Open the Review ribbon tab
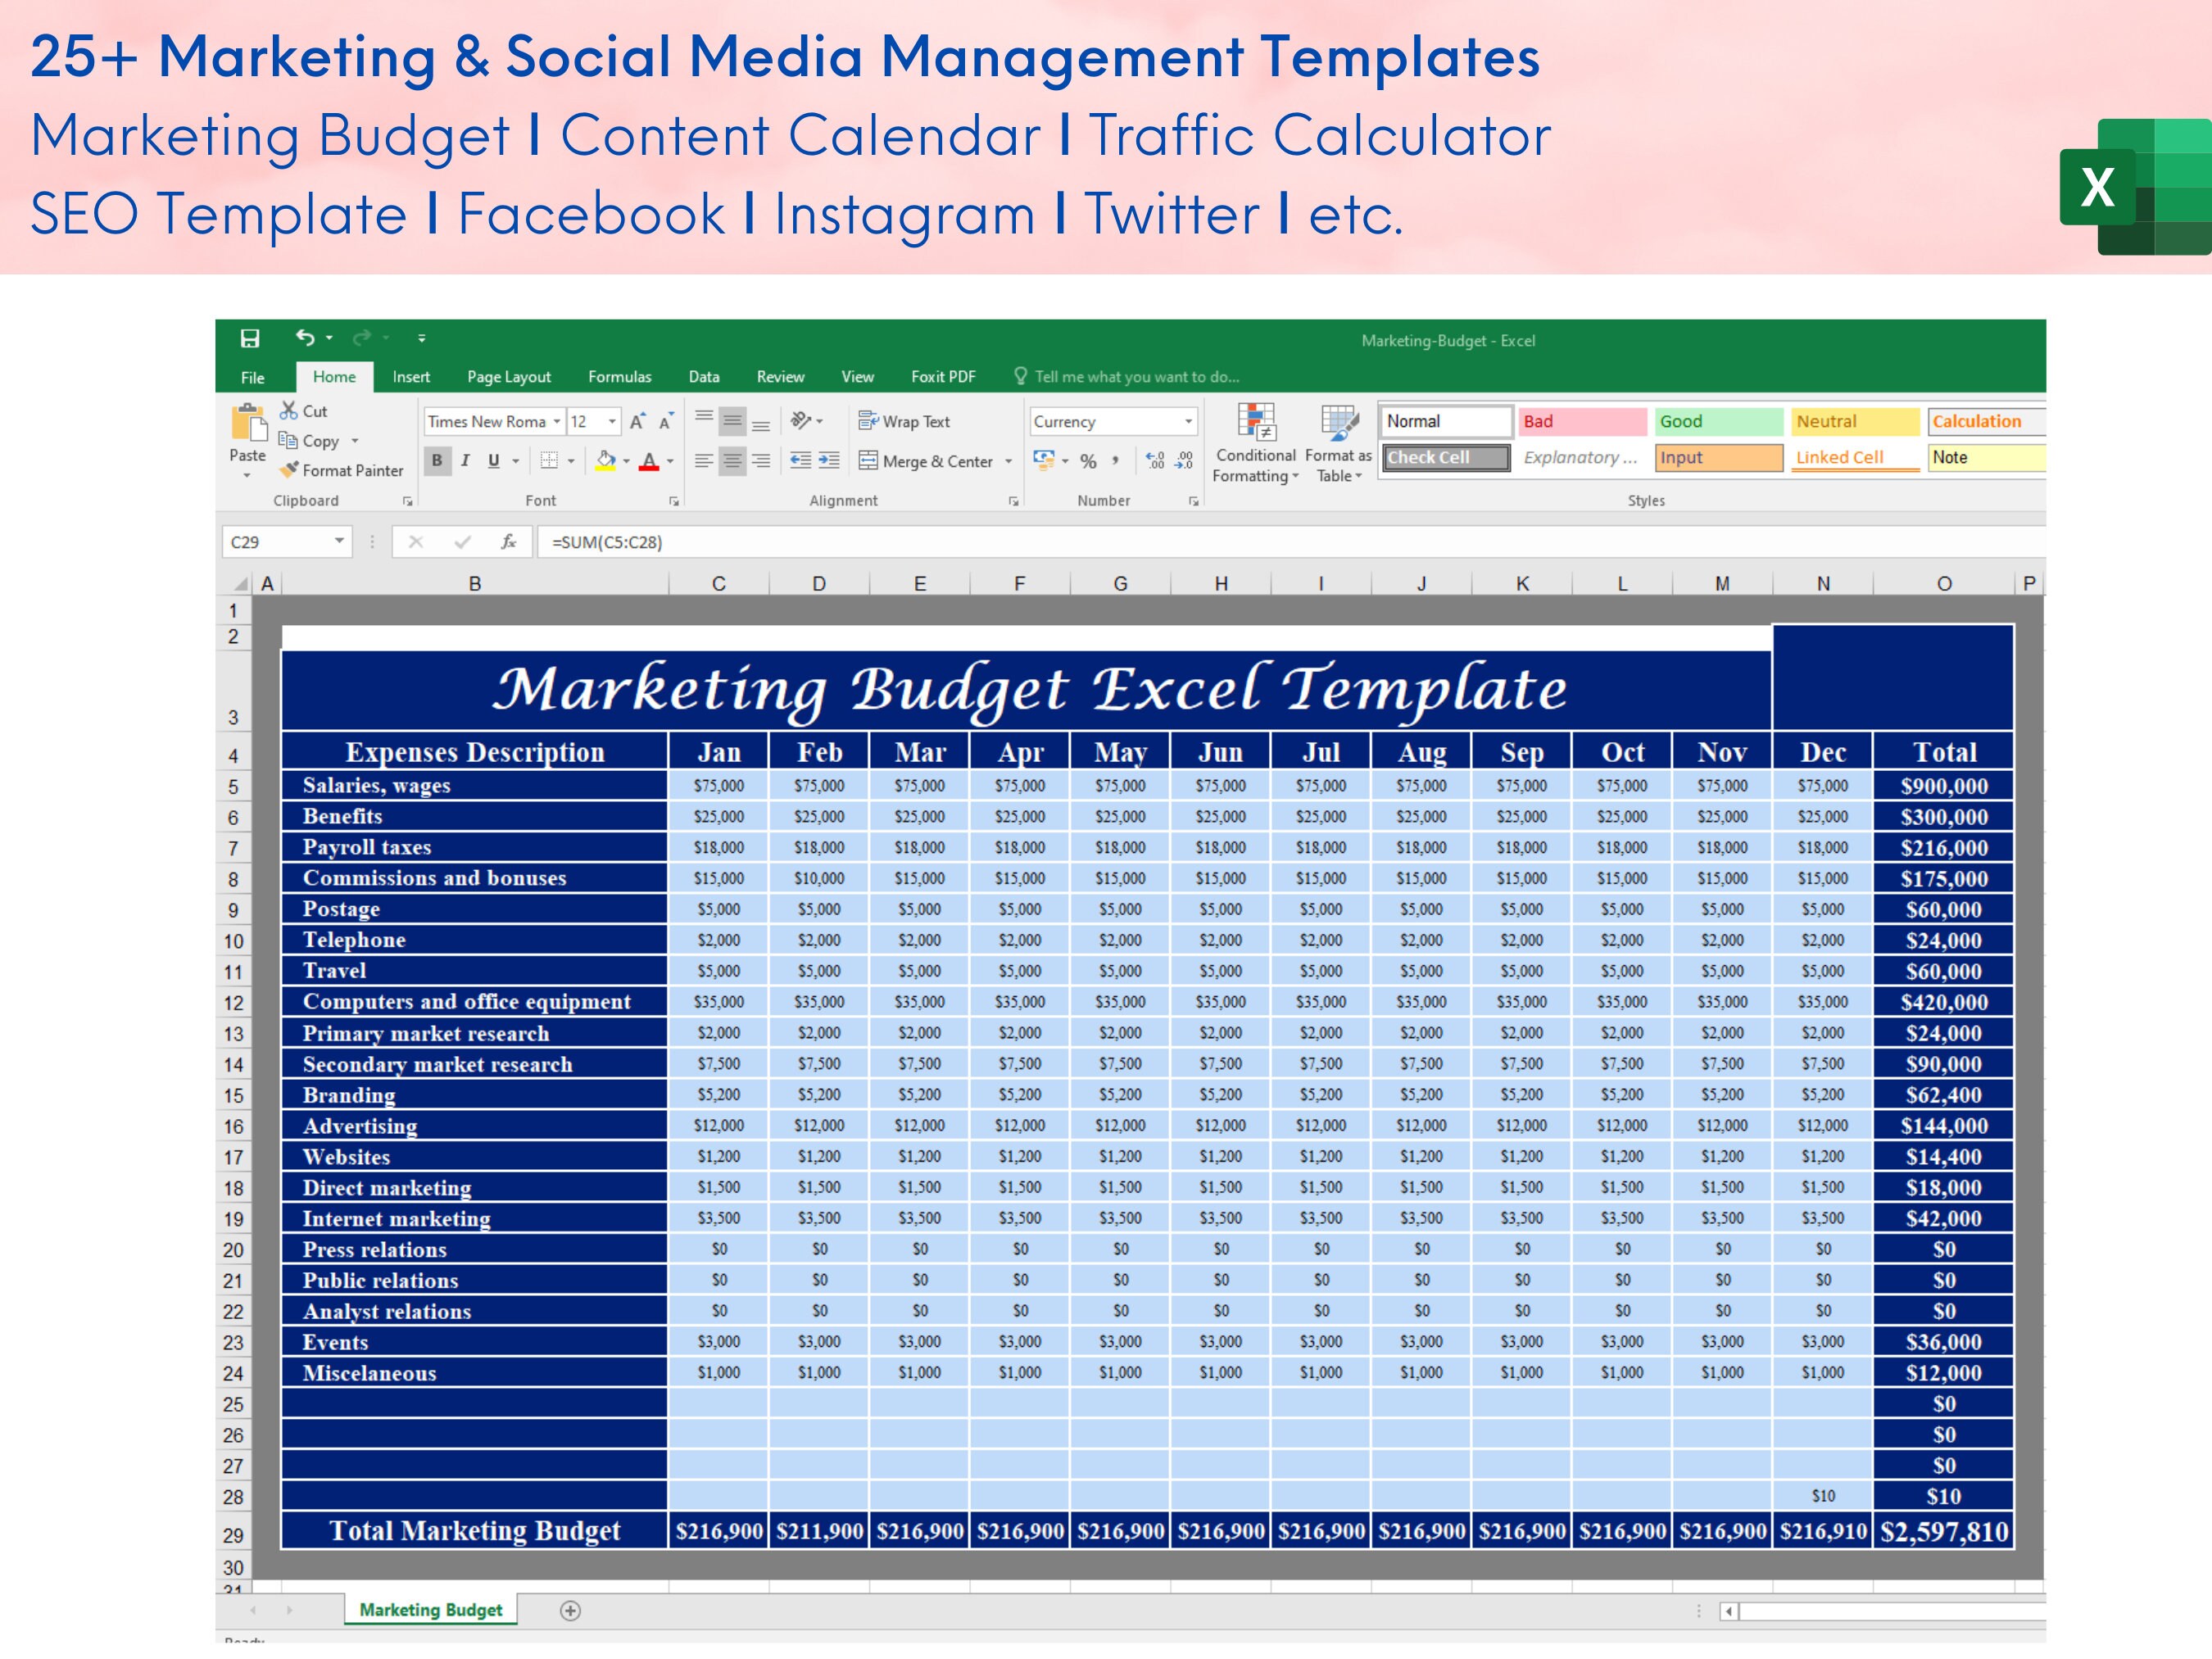Image resolution: width=2212 pixels, height=1659 pixels. click(x=780, y=377)
